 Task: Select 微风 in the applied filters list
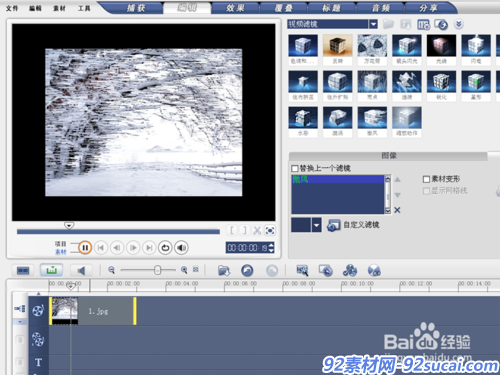click(x=338, y=179)
